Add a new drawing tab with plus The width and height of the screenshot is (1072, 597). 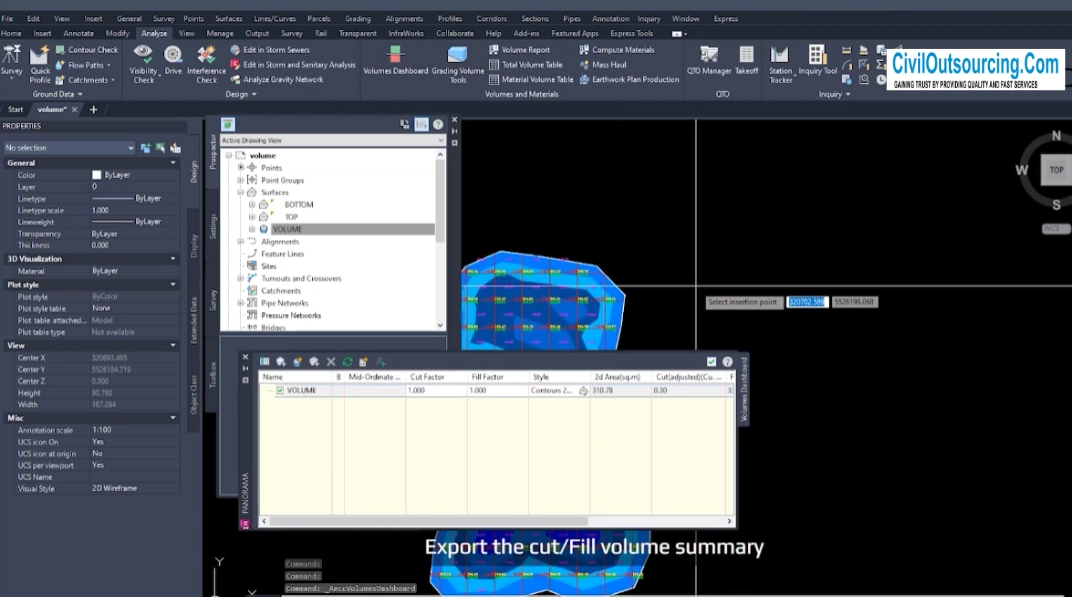94,109
